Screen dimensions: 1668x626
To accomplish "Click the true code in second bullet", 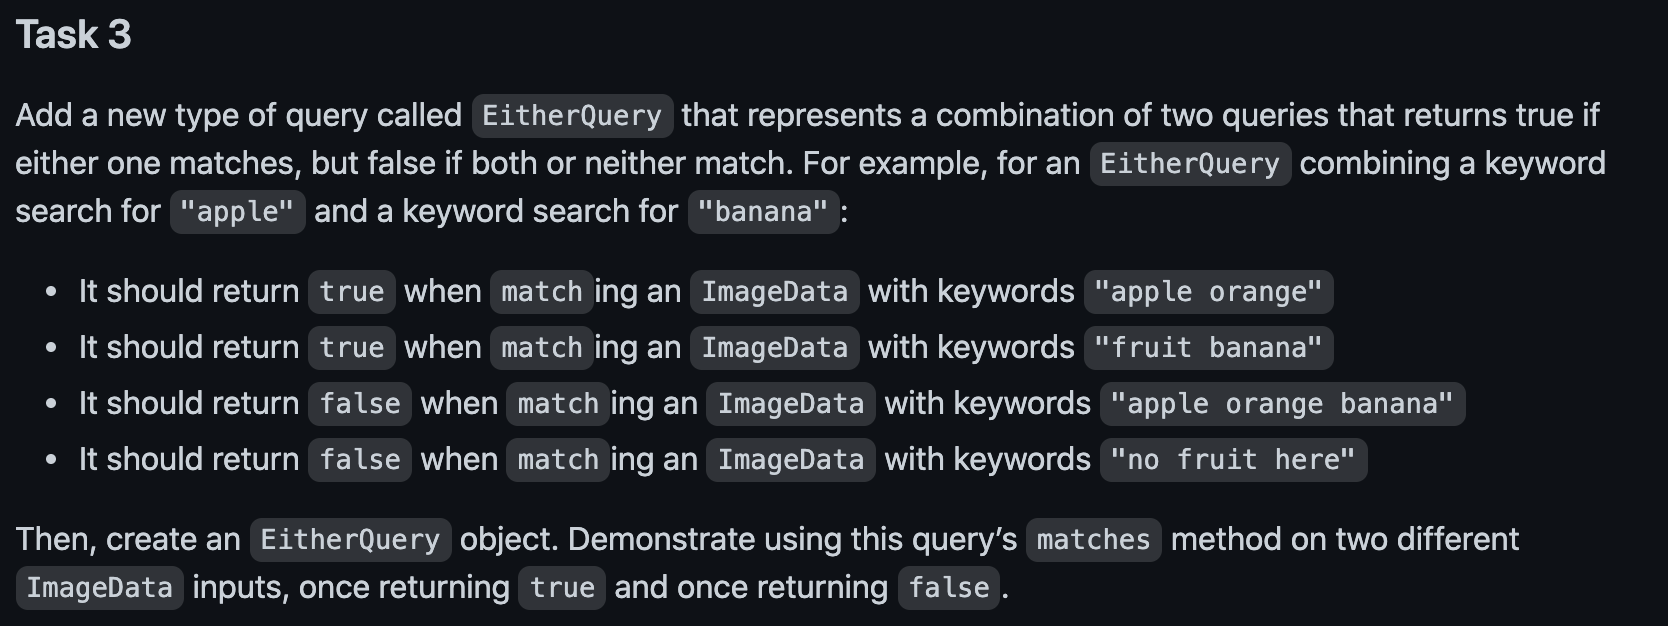I will (352, 348).
